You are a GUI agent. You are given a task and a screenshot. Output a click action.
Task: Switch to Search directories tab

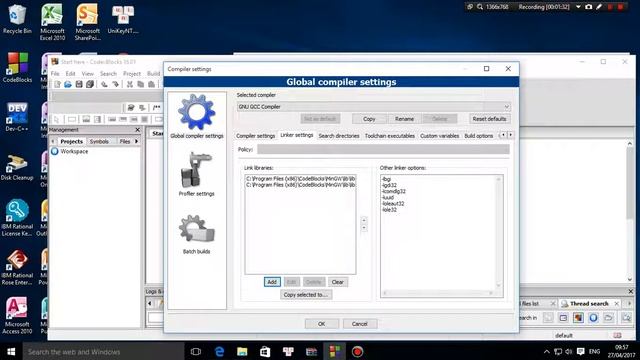(339, 136)
